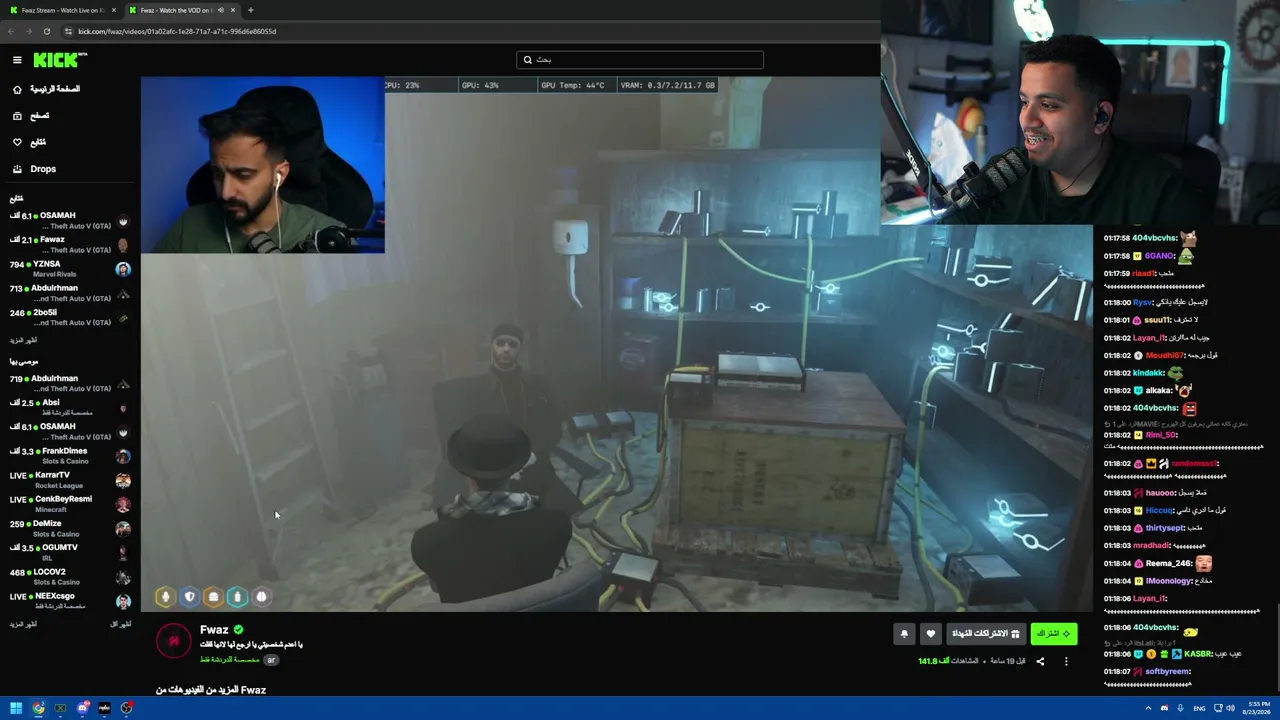
Task: Click the third orange badge icon on the video
Action: pos(213,597)
